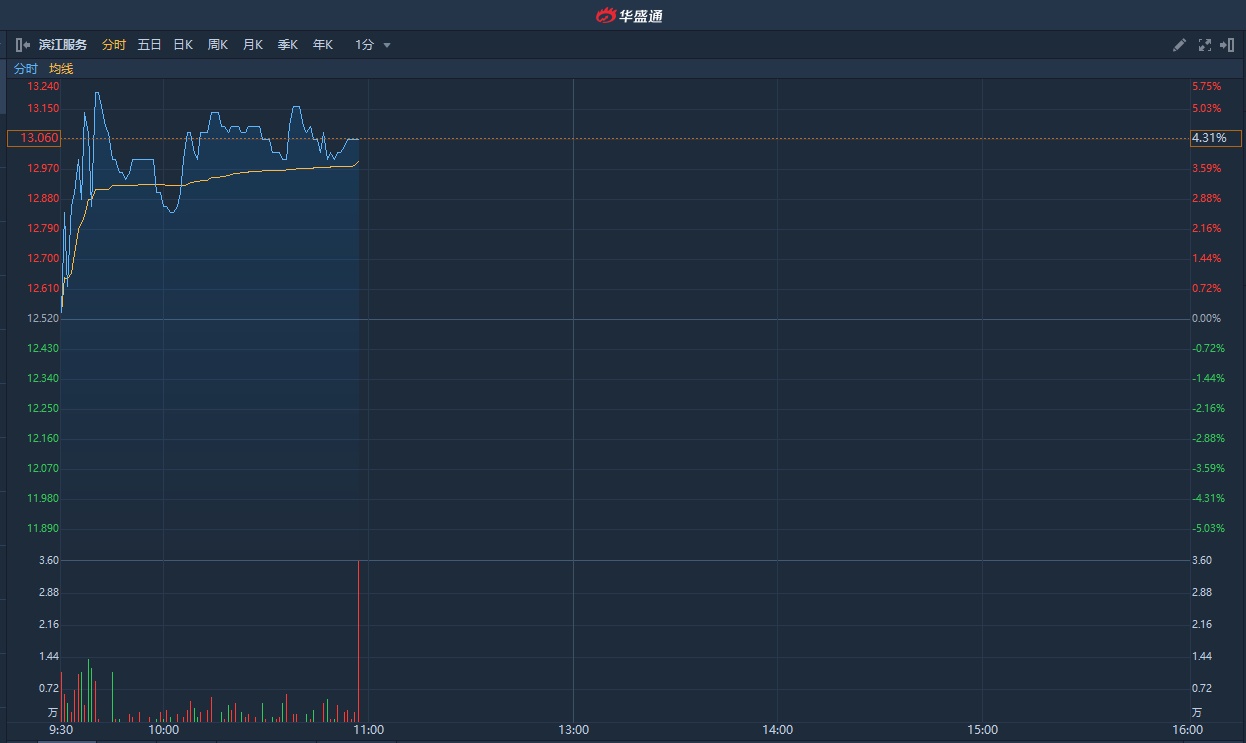This screenshot has height=743, width=1246.
Task: Click the tall red volume spike bar
Action: tap(358, 641)
